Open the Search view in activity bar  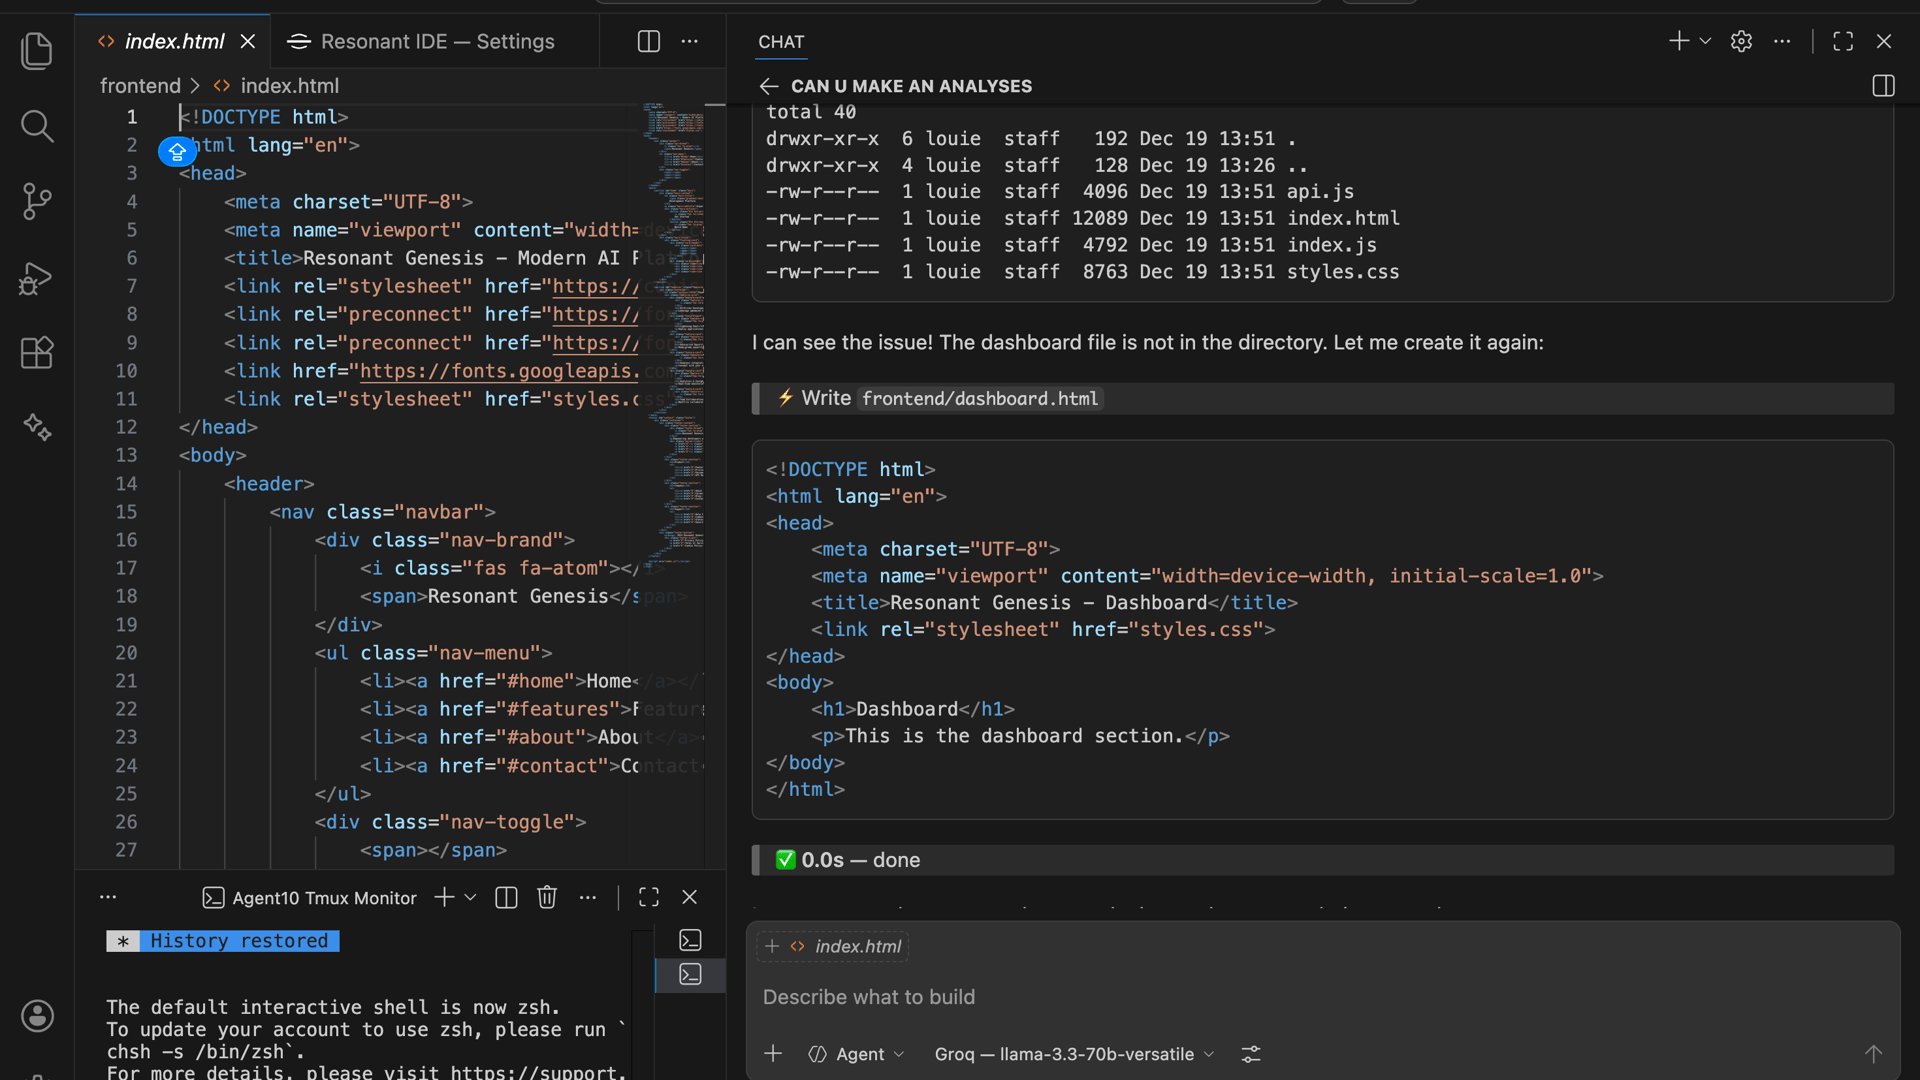point(37,126)
